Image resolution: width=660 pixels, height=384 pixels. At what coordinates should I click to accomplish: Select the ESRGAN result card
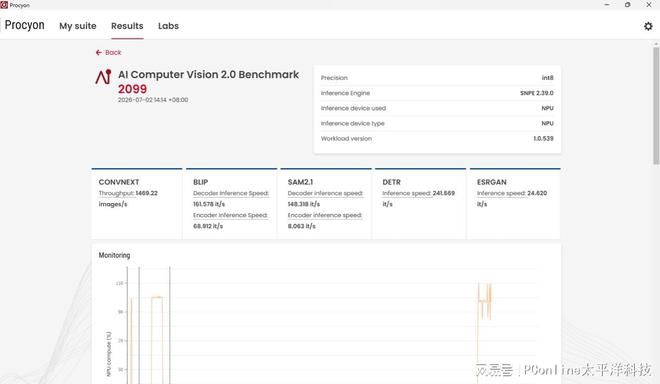(515, 204)
